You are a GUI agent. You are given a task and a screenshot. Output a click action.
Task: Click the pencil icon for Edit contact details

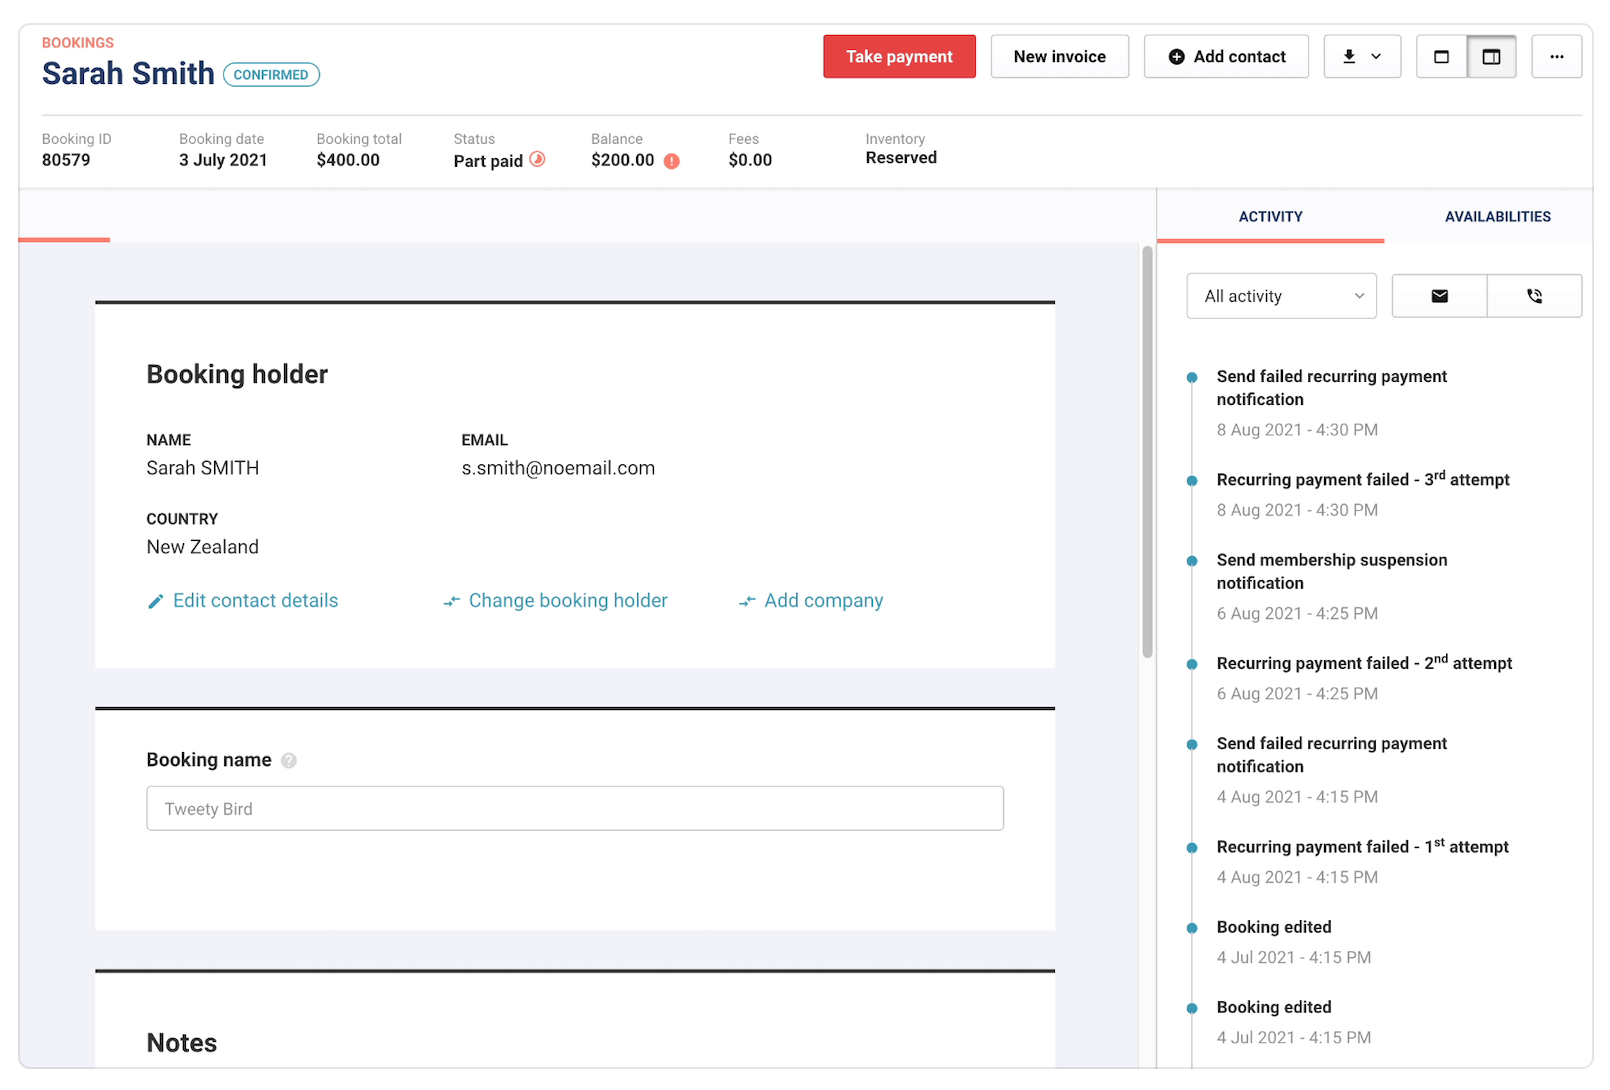coord(155,601)
